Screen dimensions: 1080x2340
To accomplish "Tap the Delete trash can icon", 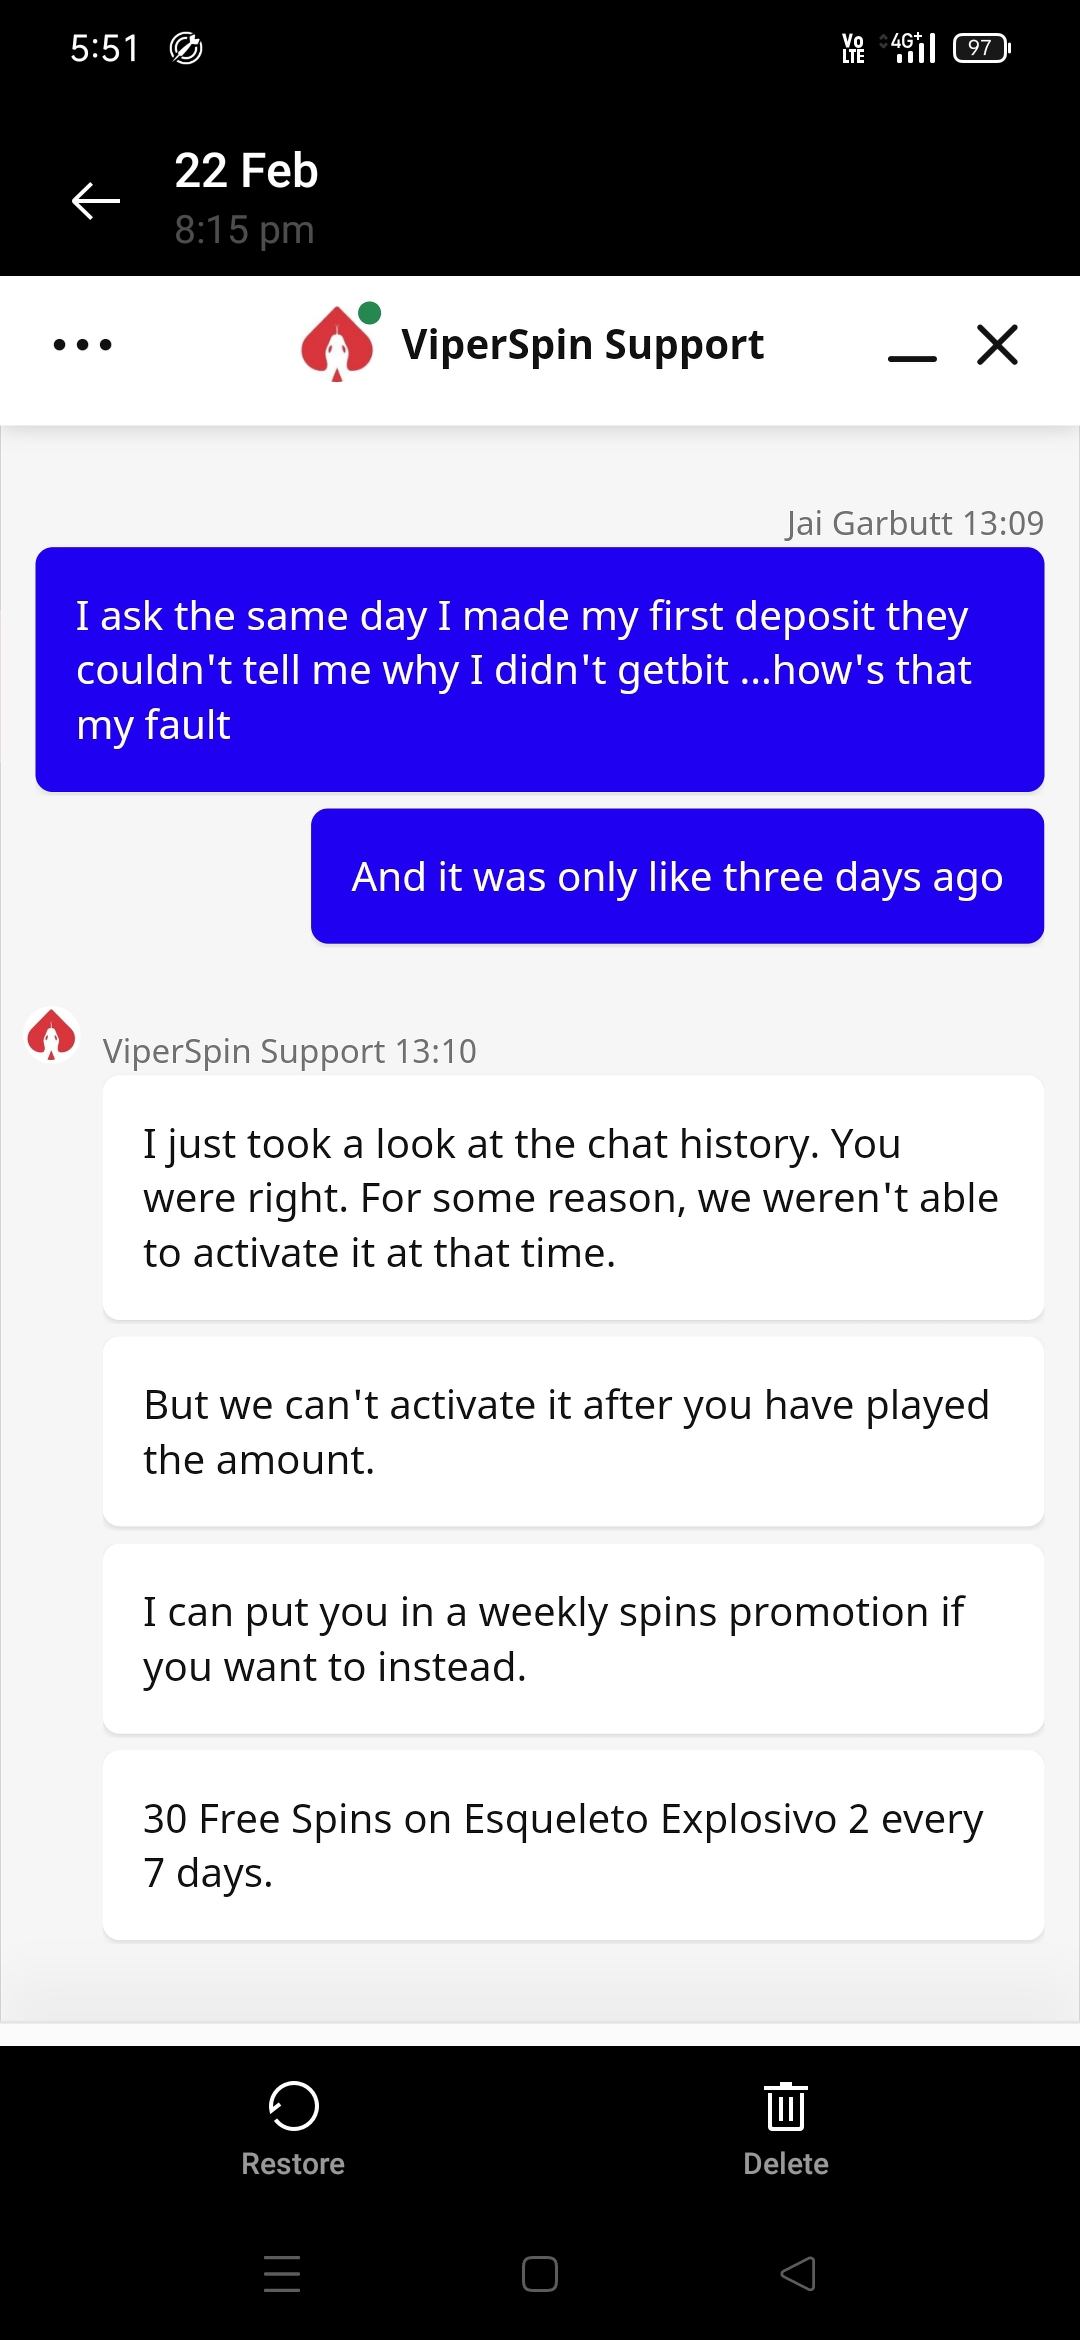I will tap(786, 2106).
